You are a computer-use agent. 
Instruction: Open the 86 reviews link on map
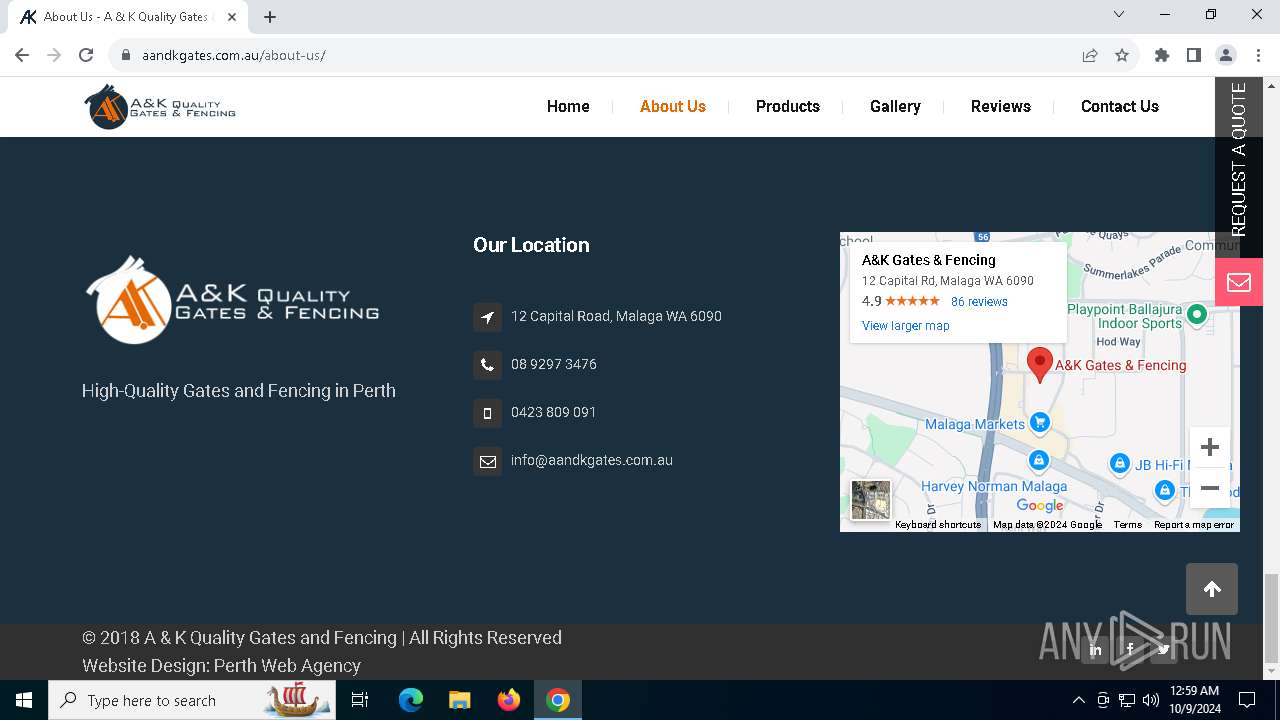pyautogui.click(x=979, y=302)
